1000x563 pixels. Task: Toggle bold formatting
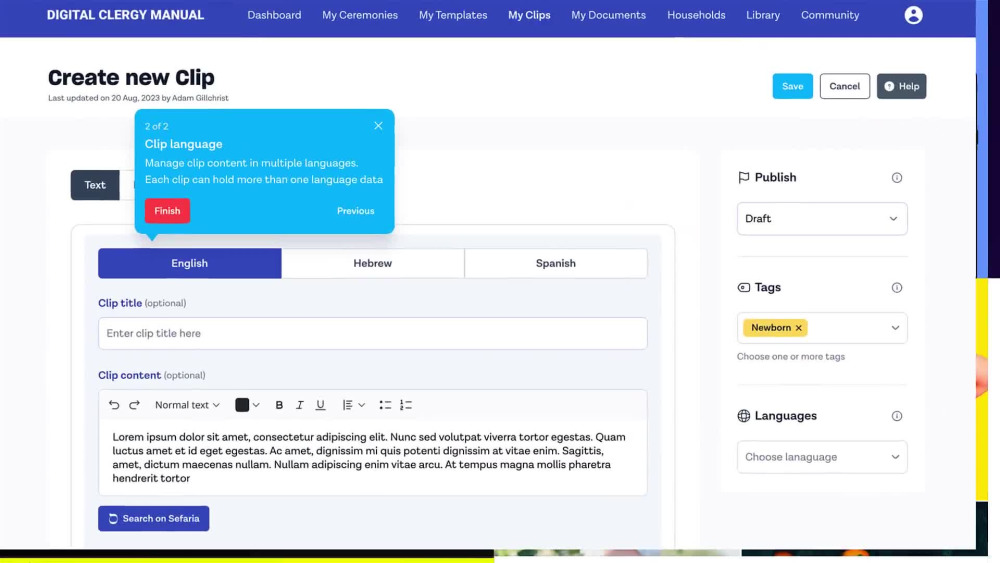(x=279, y=405)
